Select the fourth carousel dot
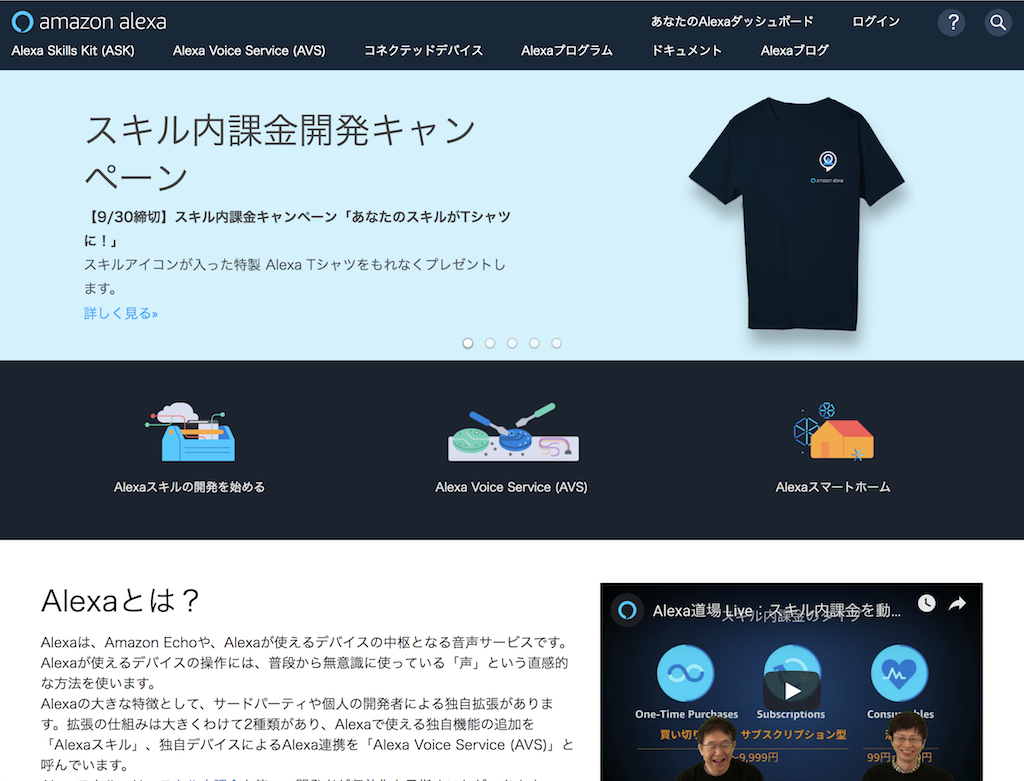Screen dimensions: 1024x781 (x=534, y=343)
